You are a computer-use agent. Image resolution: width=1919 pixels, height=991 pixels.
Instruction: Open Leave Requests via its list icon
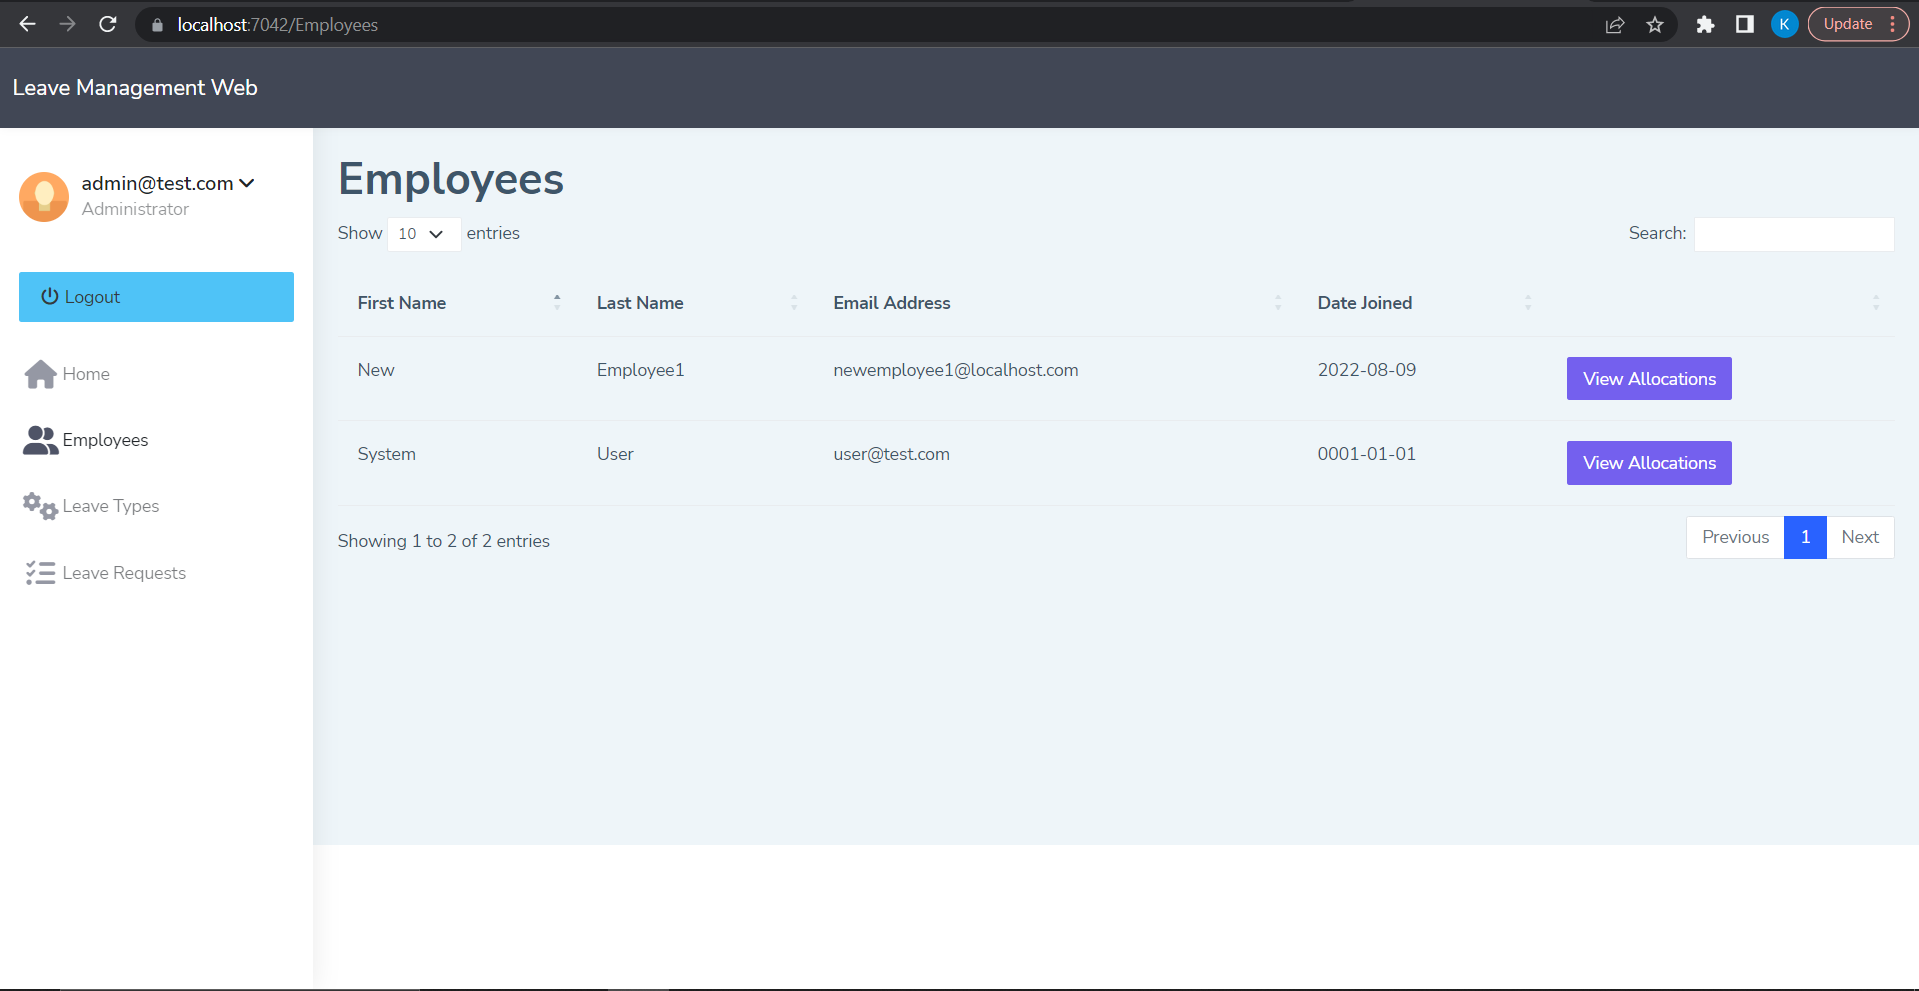[39, 572]
